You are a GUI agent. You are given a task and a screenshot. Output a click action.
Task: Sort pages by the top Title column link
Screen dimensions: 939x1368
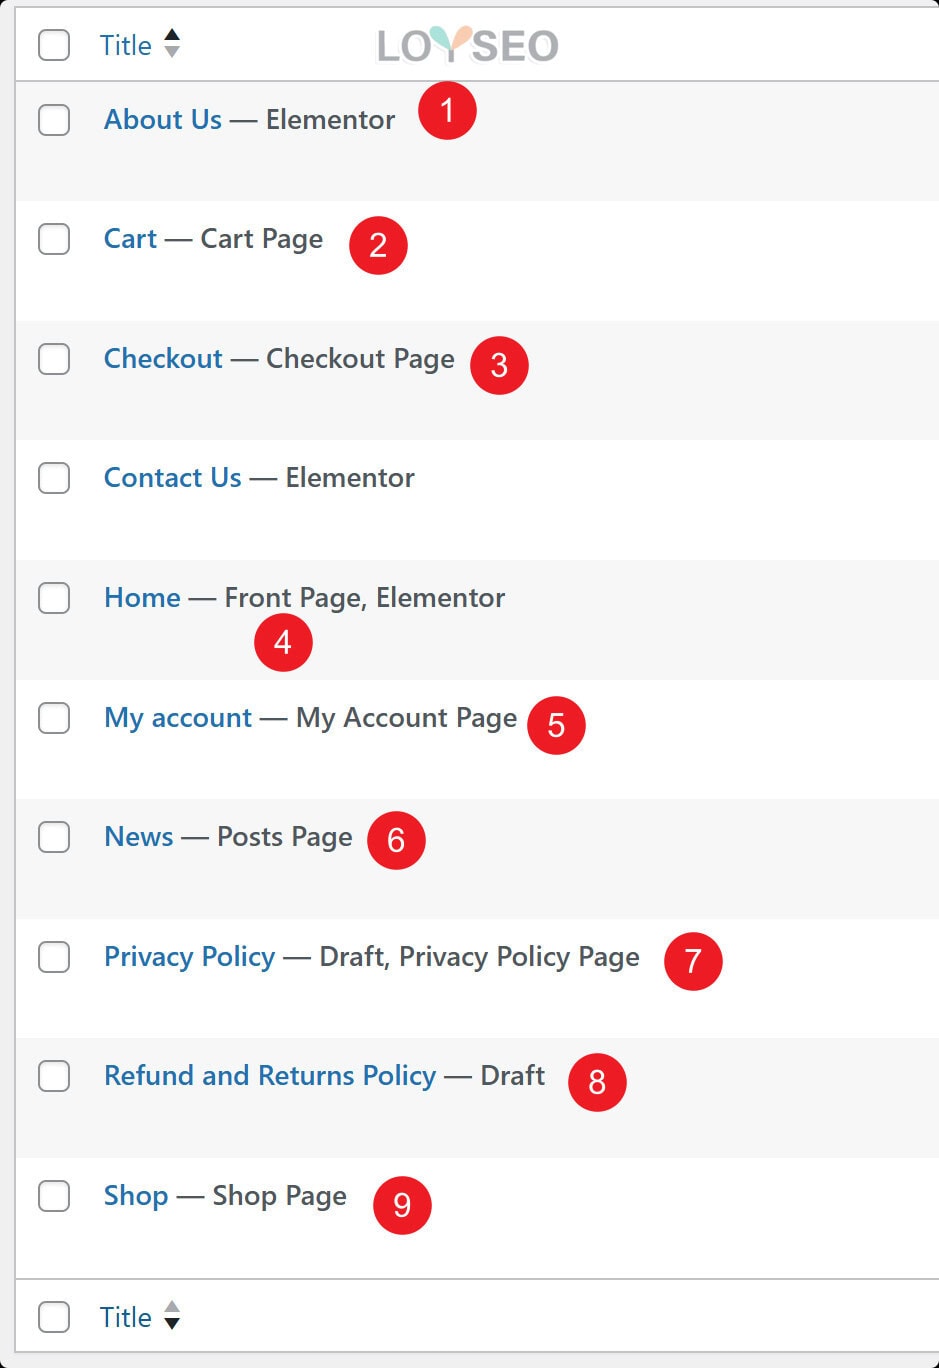[x=126, y=45]
